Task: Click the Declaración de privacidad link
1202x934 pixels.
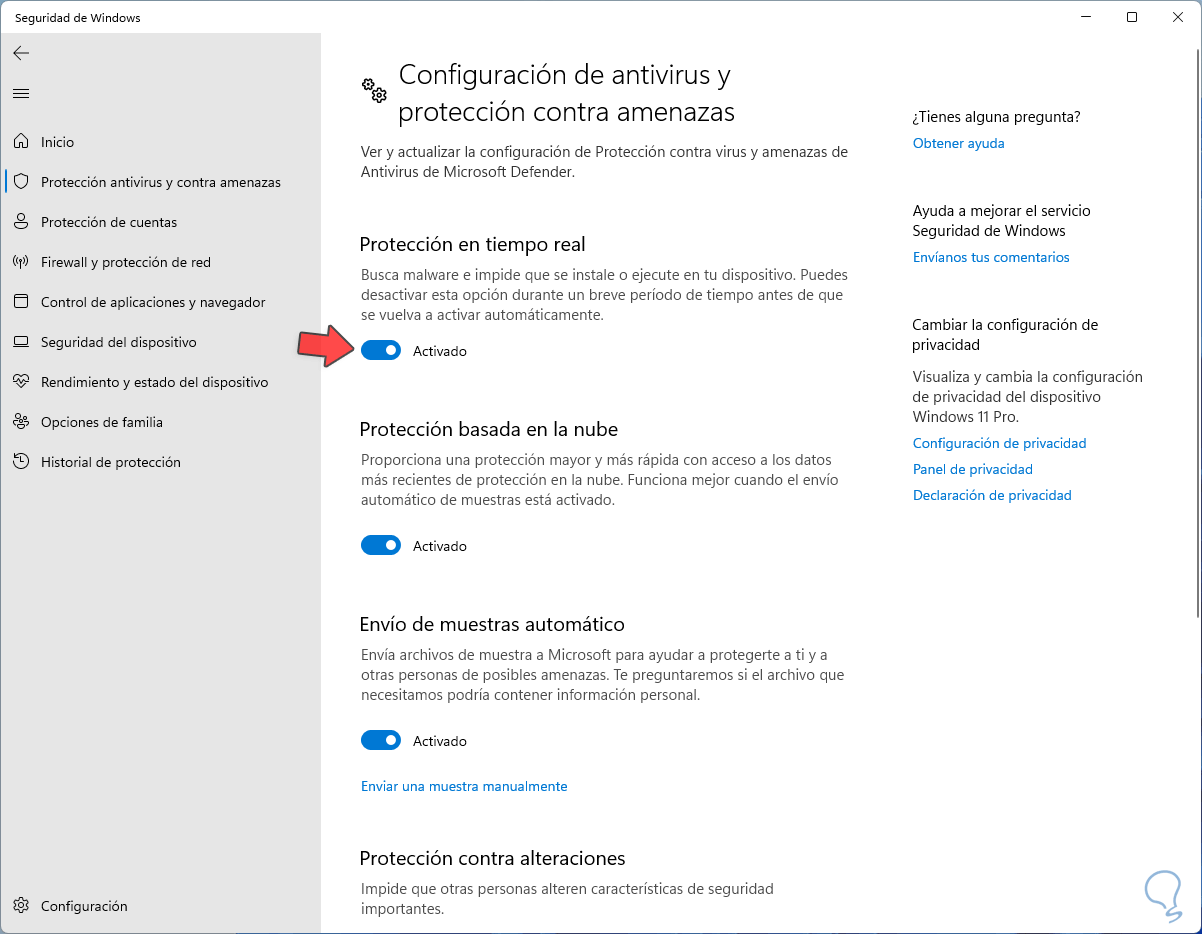Action: click(x=992, y=495)
